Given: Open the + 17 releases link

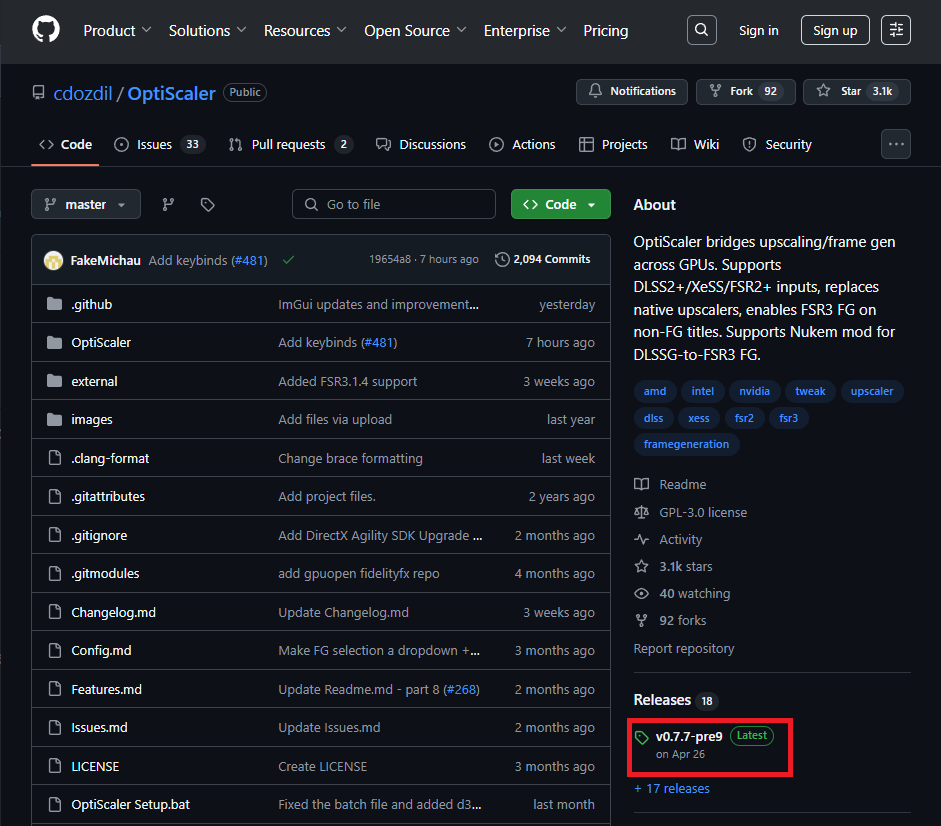Looking at the screenshot, I should tap(672, 788).
